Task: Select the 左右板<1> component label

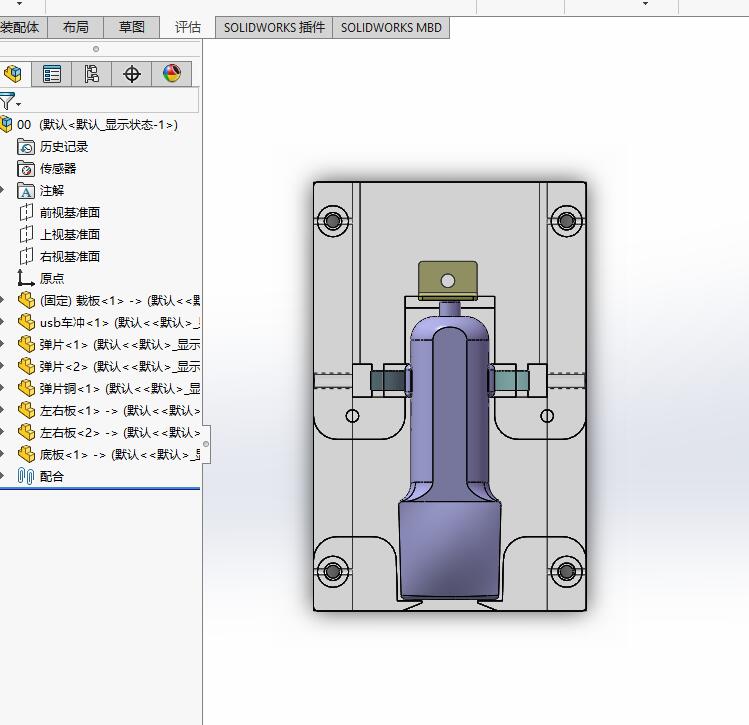Action: 119,410
